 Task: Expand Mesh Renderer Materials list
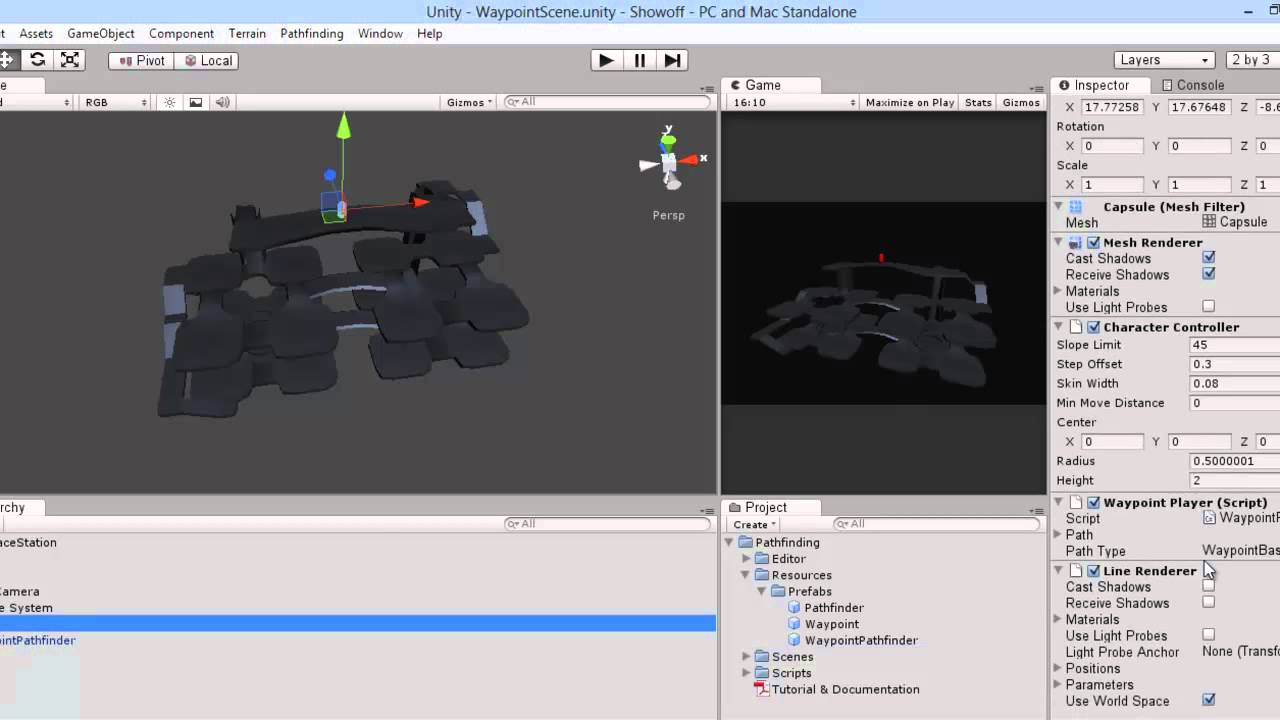click(x=1058, y=291)
